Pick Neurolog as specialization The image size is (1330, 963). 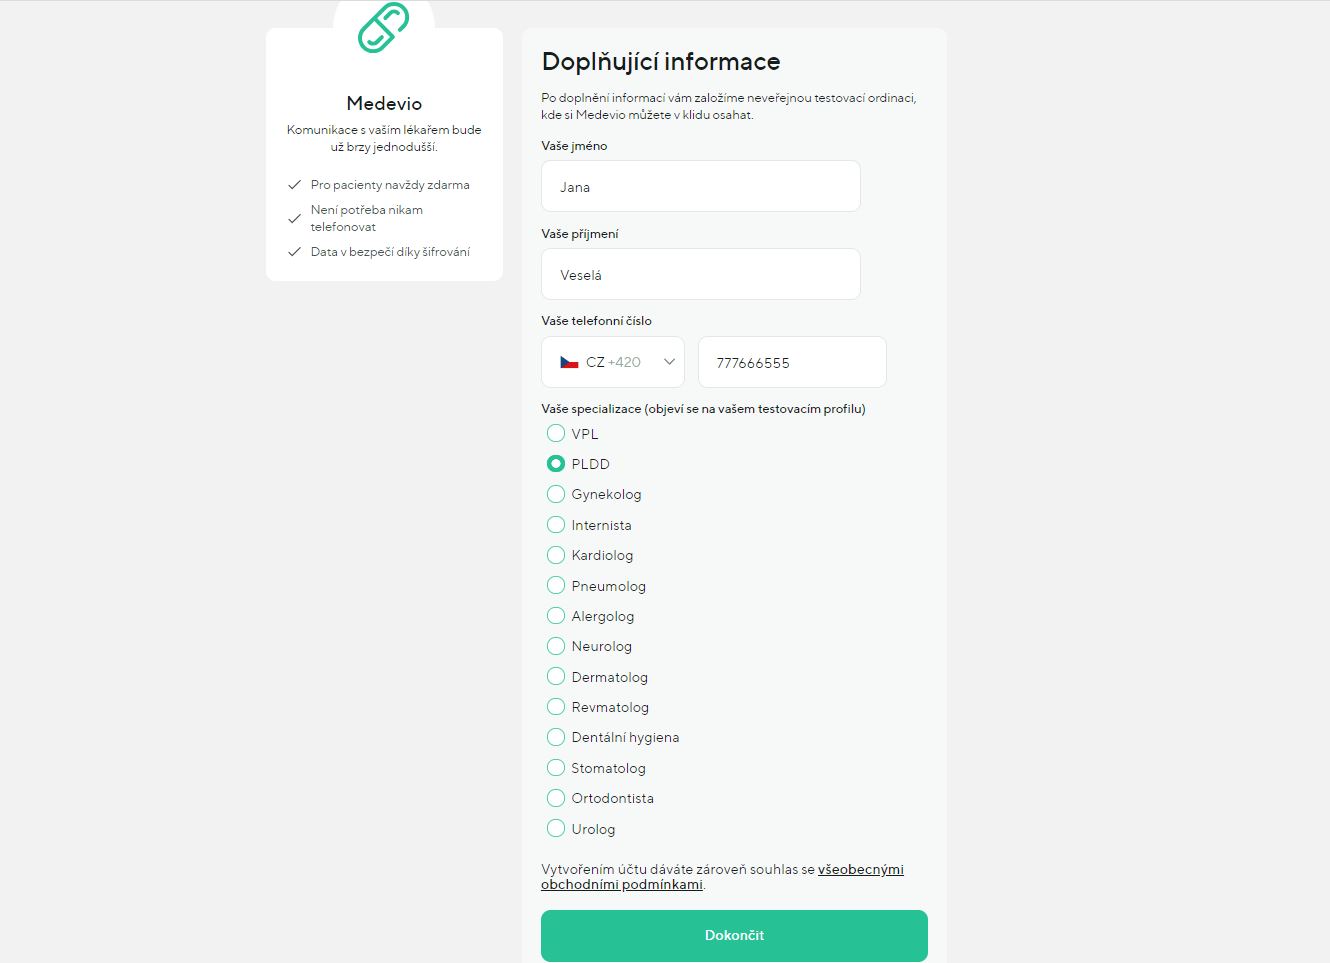556,646
